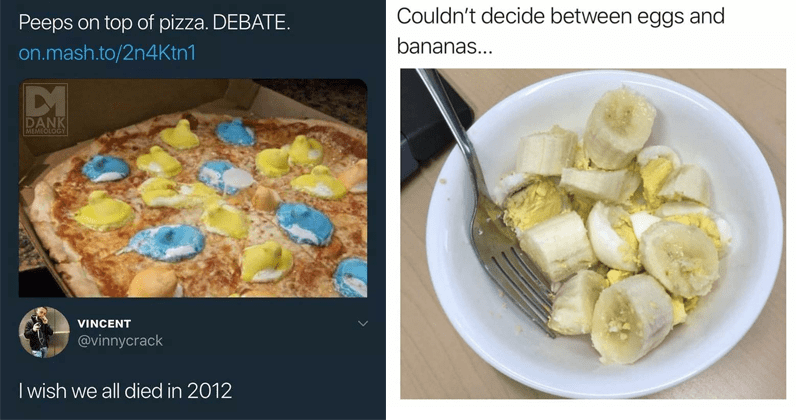
Task: Click the yellow Peep at the pizza's top left
Action: [179, 134]
